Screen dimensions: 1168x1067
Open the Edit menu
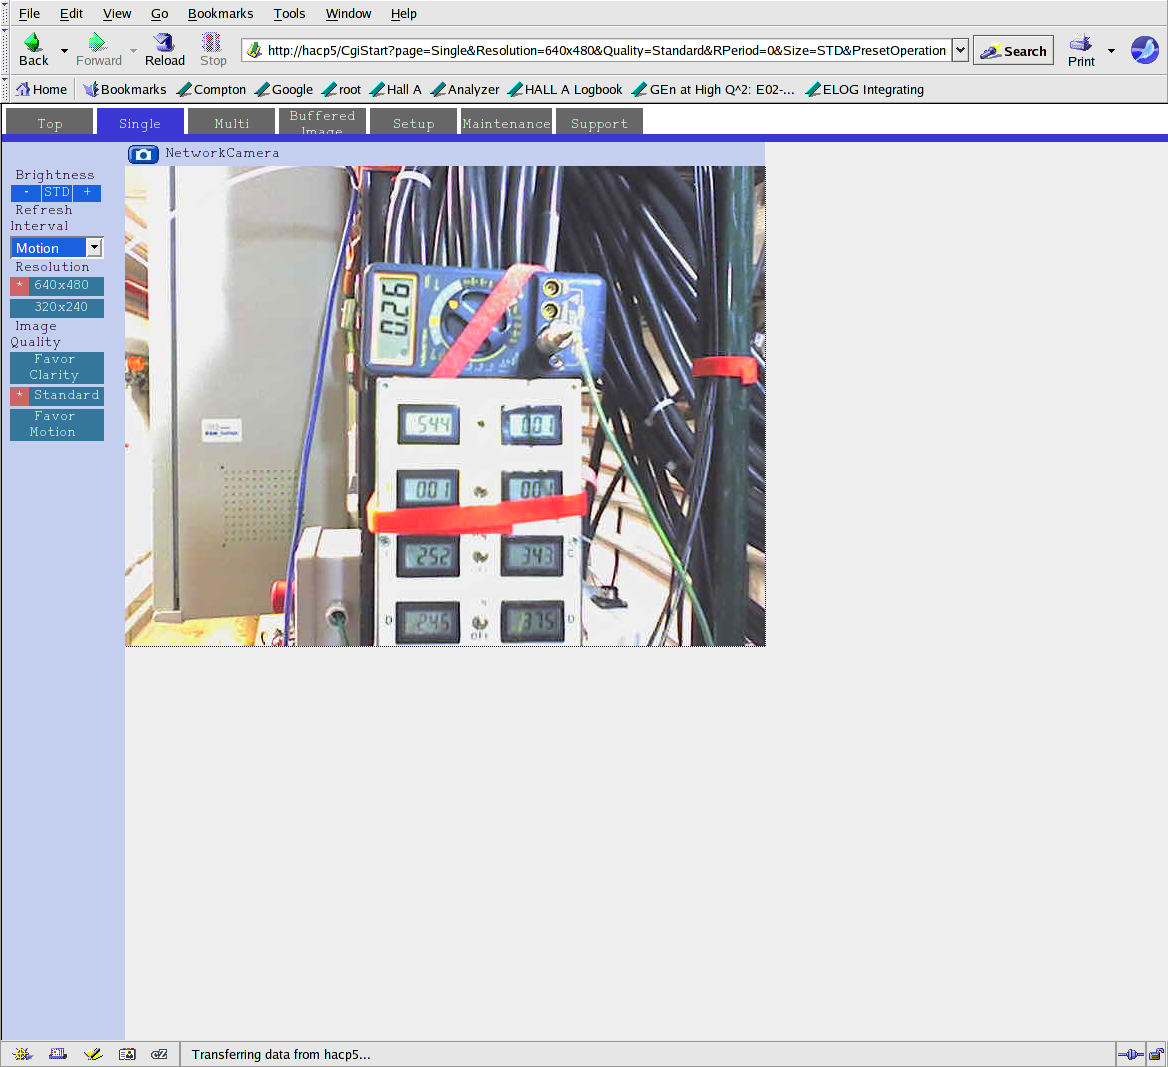click(x=71, y=13)
